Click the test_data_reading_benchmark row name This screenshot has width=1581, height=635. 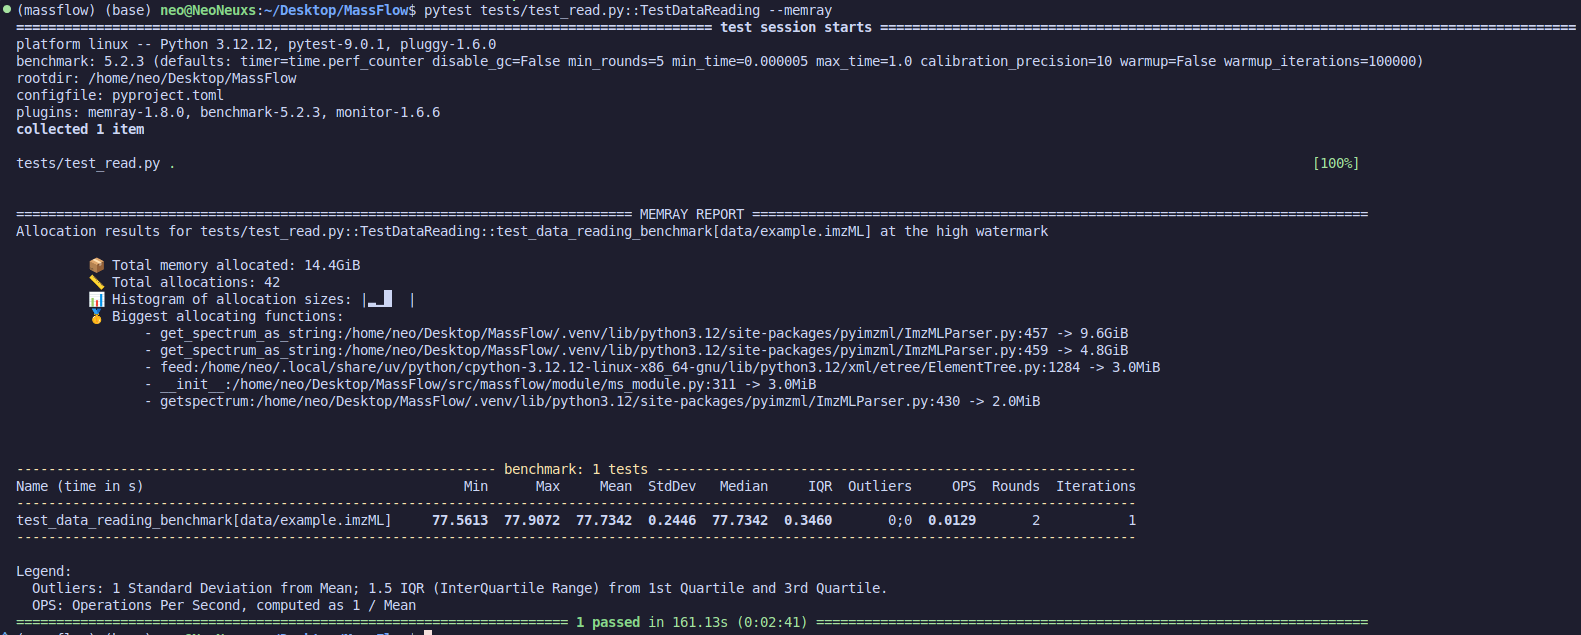[204, 520]
